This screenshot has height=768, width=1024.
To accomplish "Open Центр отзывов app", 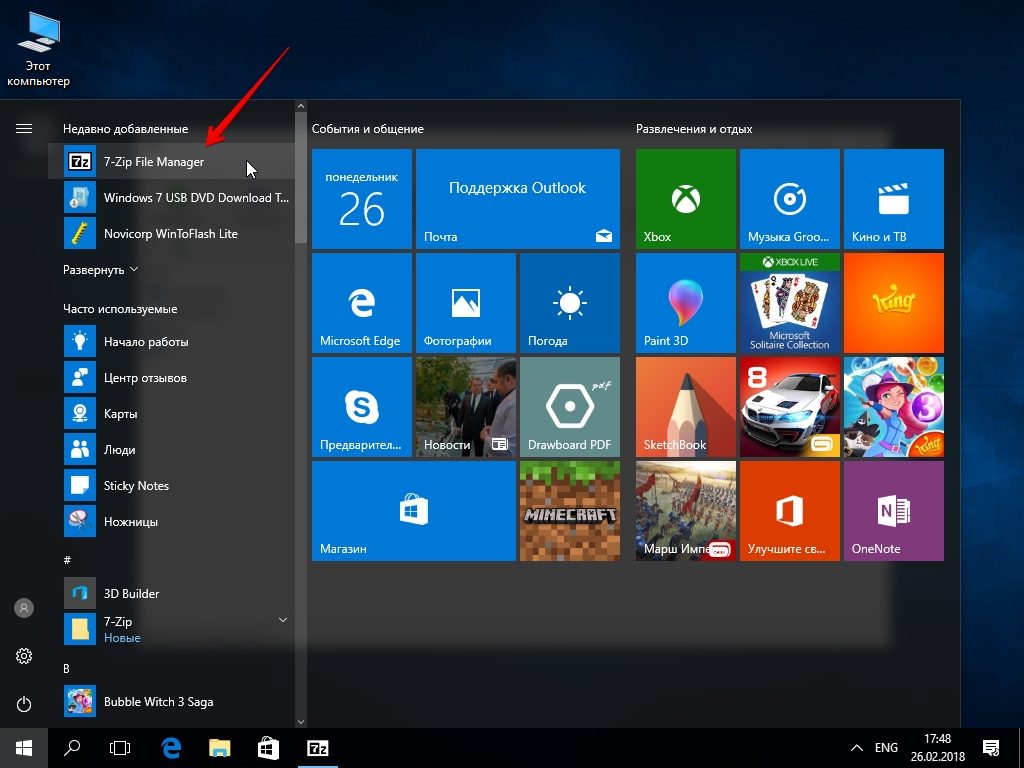I will tap(171, 377).
